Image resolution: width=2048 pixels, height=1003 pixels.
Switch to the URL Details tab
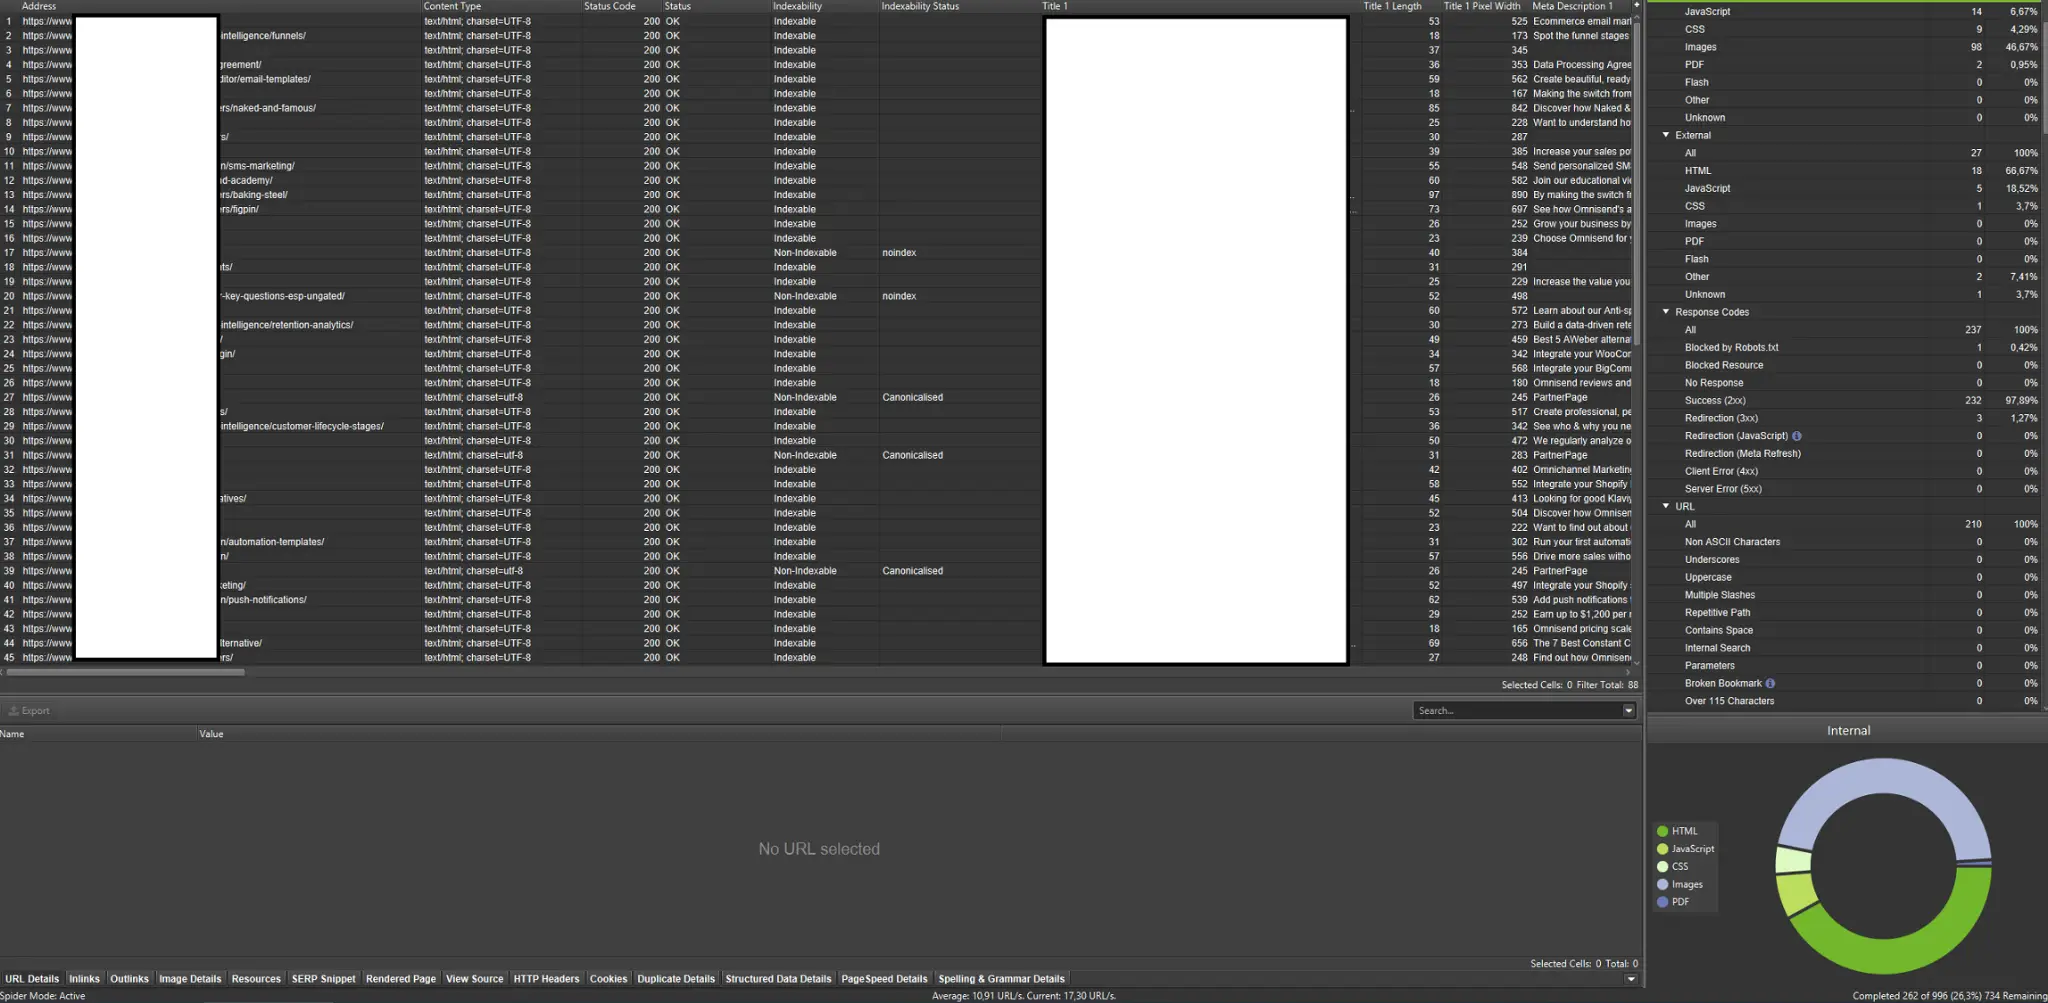click(x=32, y=979)
